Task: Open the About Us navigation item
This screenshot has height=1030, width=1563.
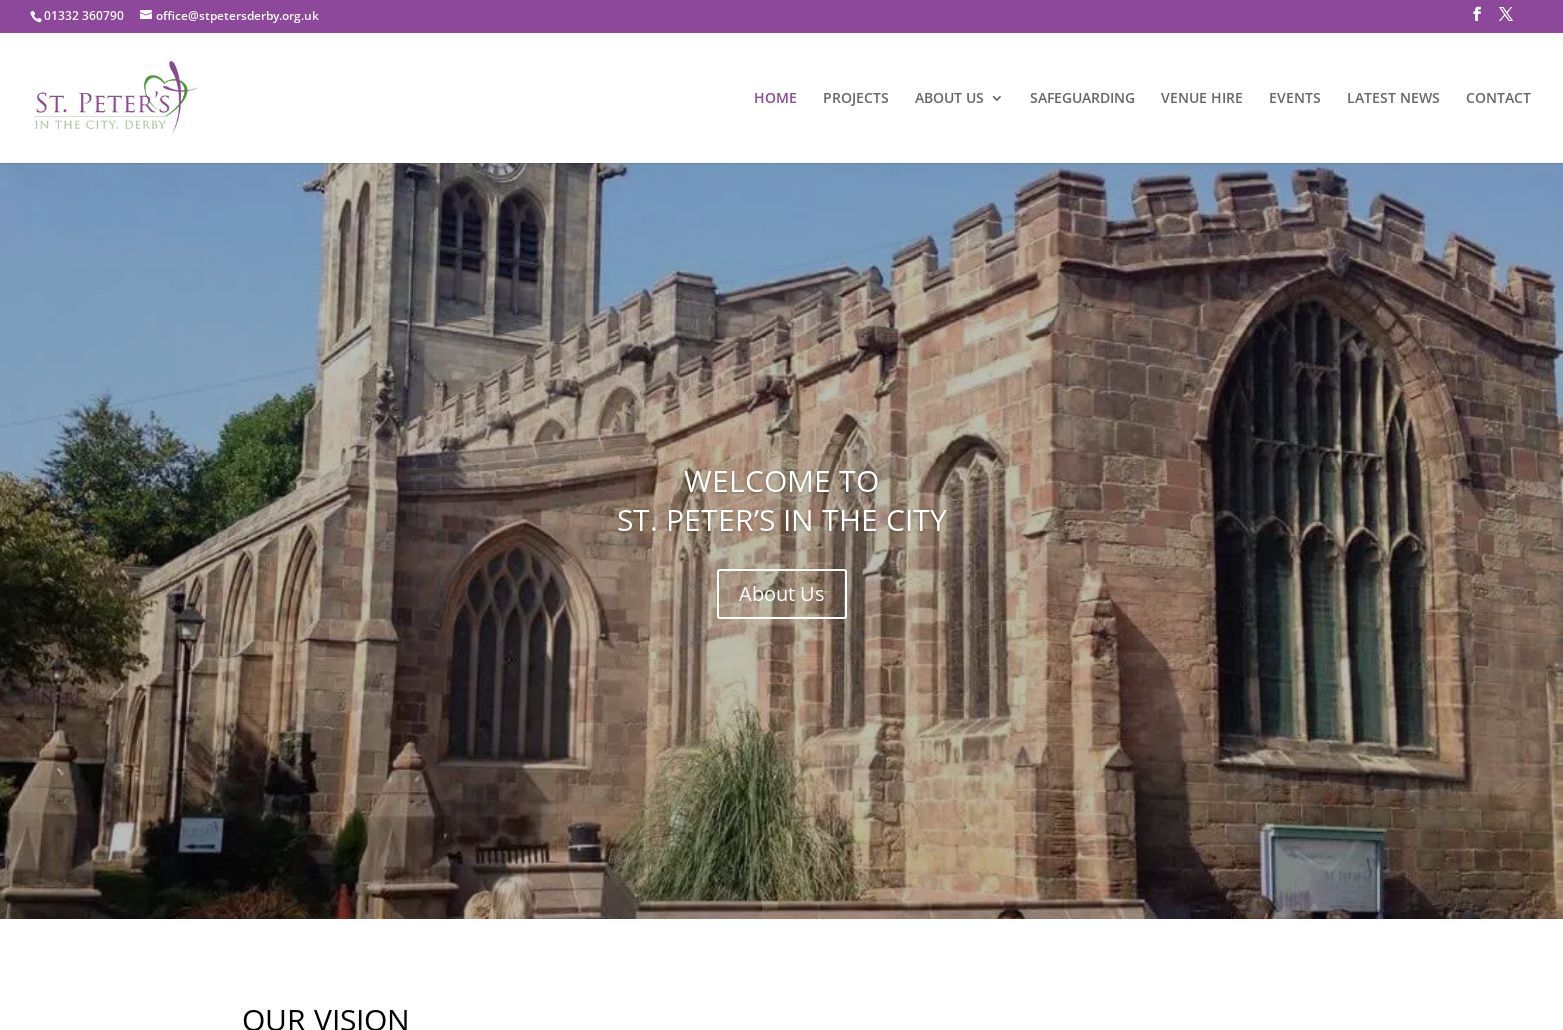Action: [x=948, y=97]
